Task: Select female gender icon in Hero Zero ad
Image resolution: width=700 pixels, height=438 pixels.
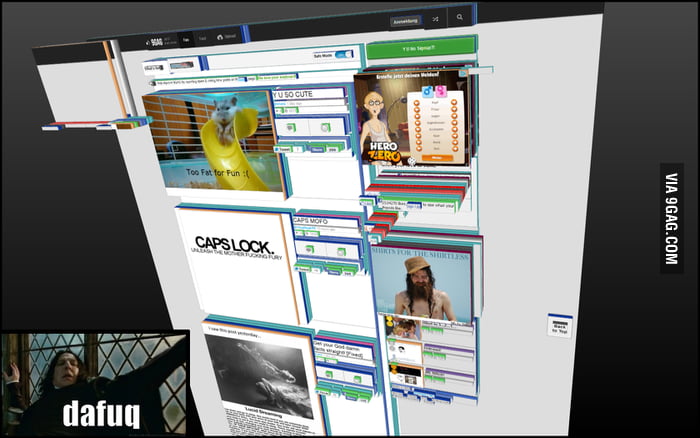Action: 441,92
